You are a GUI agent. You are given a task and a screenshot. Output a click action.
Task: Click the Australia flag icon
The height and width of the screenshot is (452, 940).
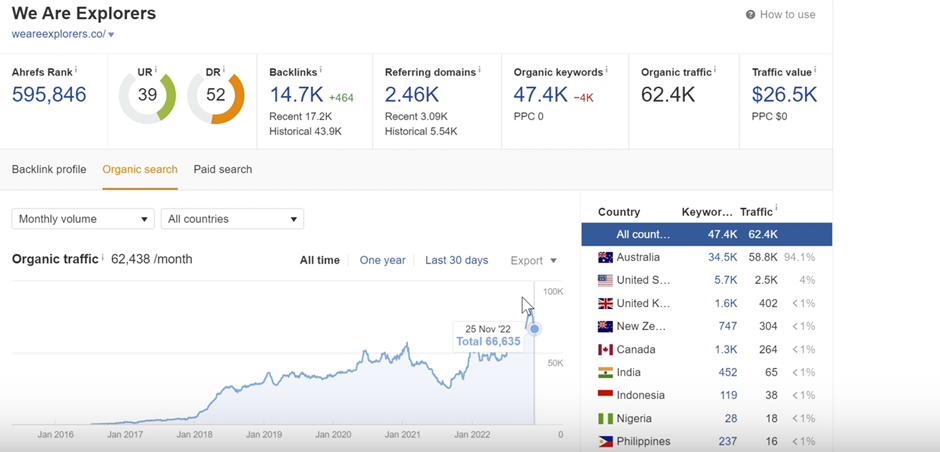[605, 257]
